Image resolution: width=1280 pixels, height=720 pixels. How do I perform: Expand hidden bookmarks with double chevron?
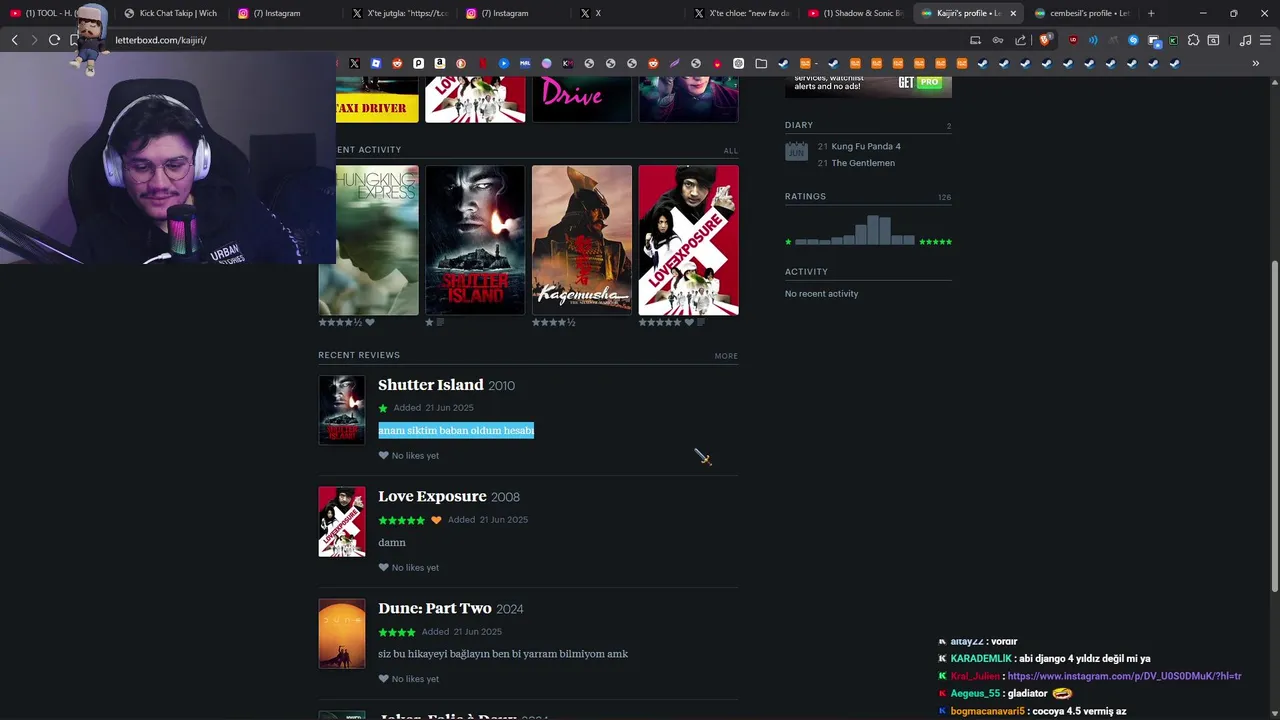point(1255,63)
